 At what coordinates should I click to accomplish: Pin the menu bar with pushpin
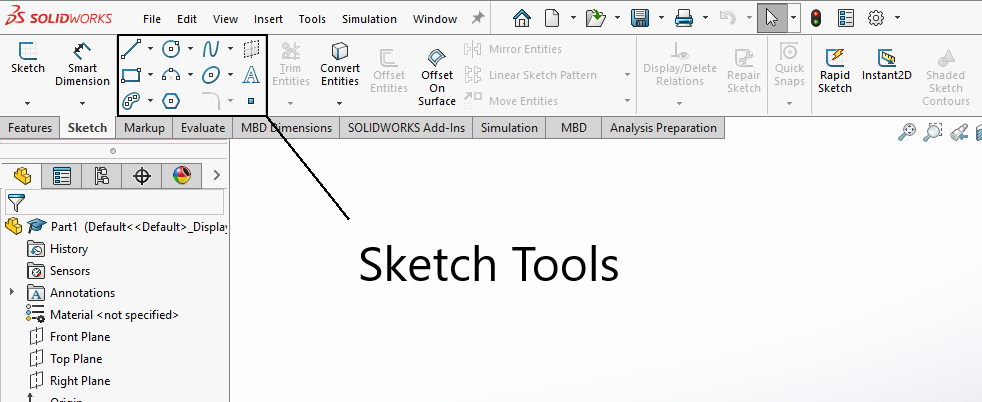tap(478, 18)
